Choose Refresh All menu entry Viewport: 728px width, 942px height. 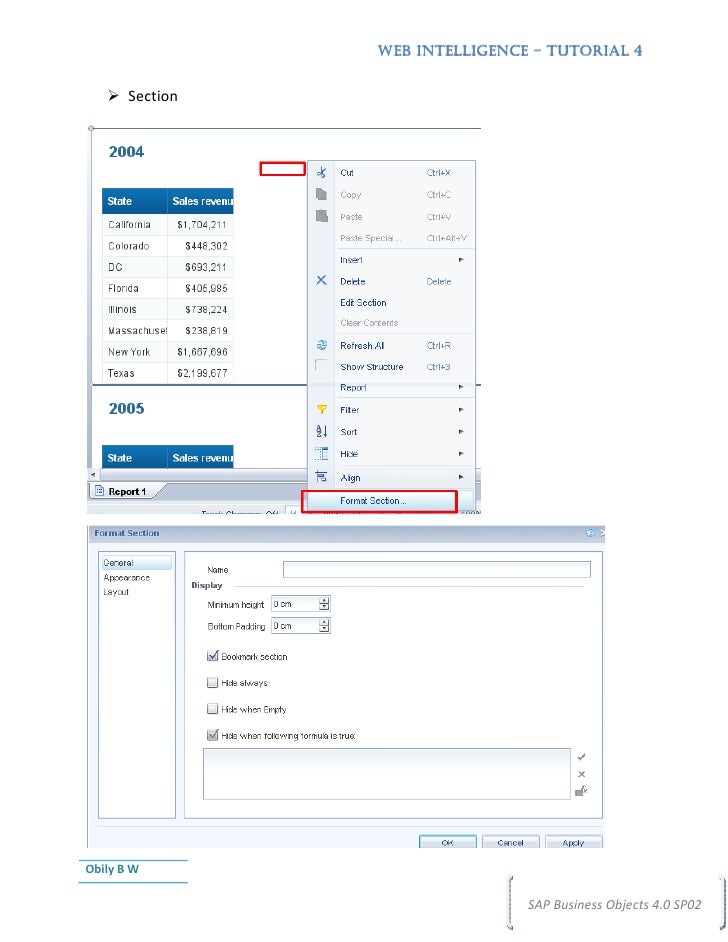pyautogui.click(x=392, y=345)
